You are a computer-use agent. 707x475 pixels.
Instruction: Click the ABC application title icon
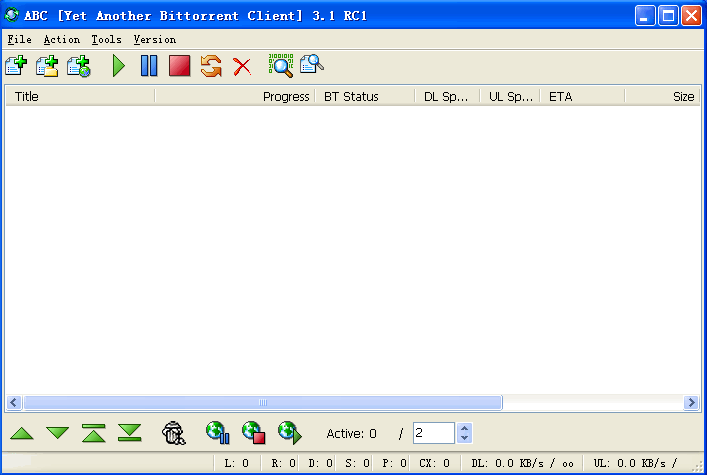click(12, 15)
